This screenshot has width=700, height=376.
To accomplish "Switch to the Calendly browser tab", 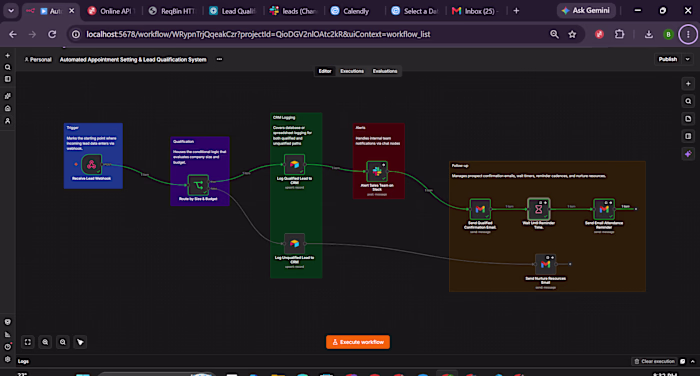I will [x=355, y=11].
